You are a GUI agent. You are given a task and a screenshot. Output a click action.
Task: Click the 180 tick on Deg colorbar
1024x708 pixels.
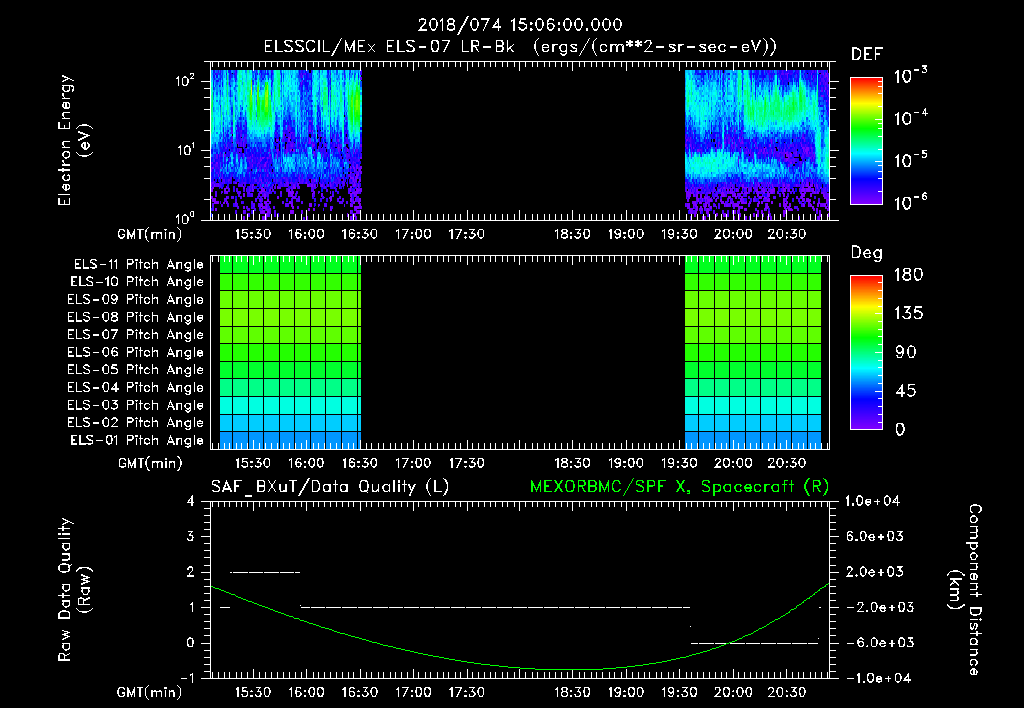pyautogui.click(x=909, y=274)
